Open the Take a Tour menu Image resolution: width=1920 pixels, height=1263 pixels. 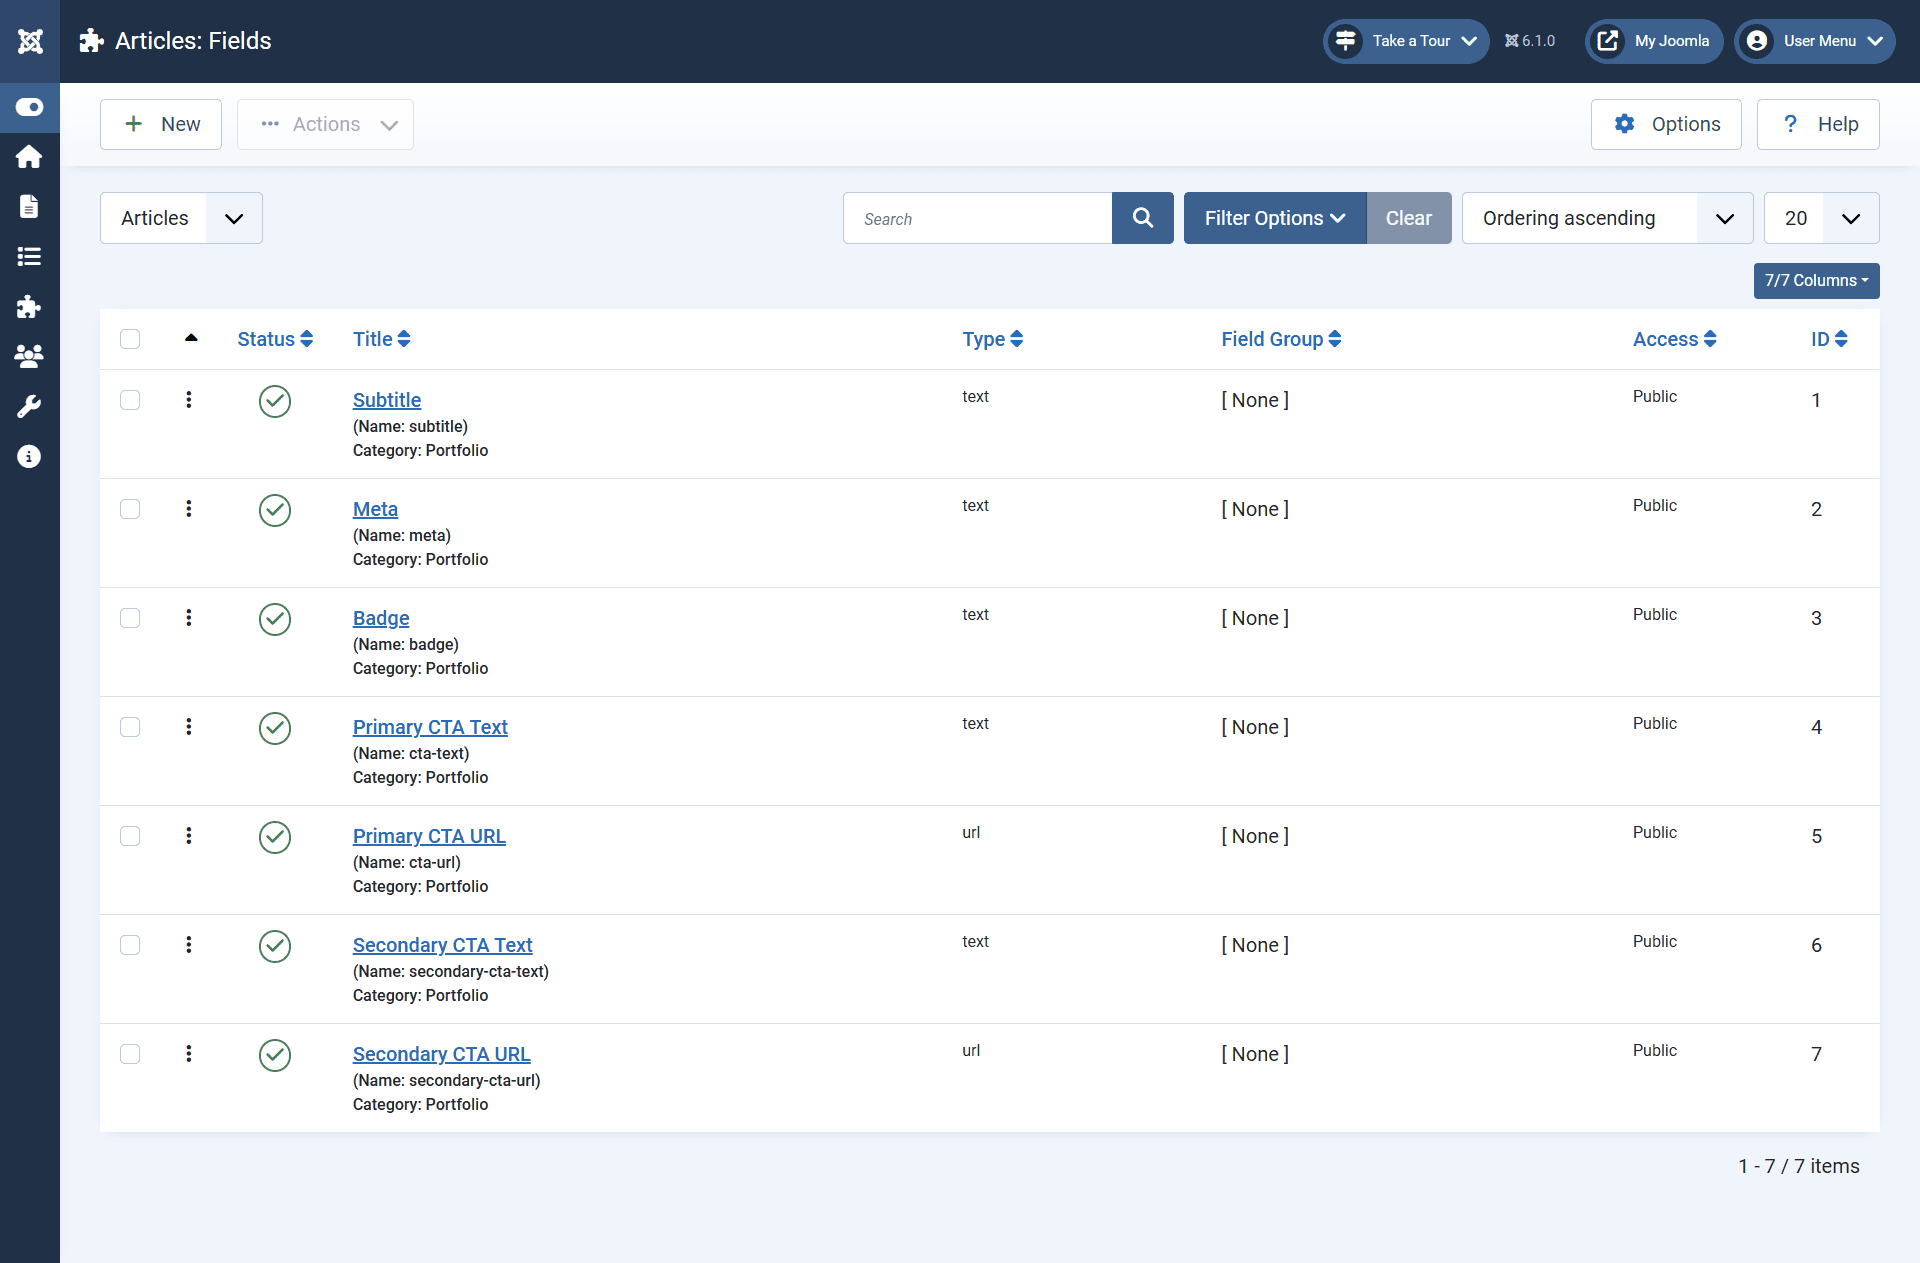1406,41
